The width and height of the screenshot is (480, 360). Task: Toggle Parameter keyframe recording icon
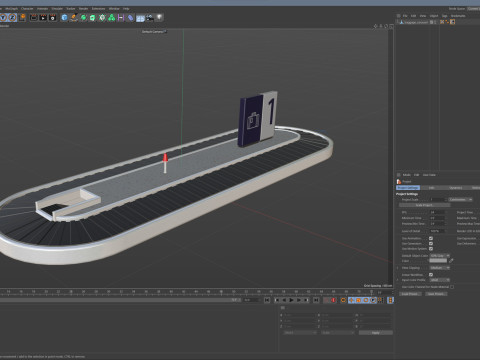373,300
